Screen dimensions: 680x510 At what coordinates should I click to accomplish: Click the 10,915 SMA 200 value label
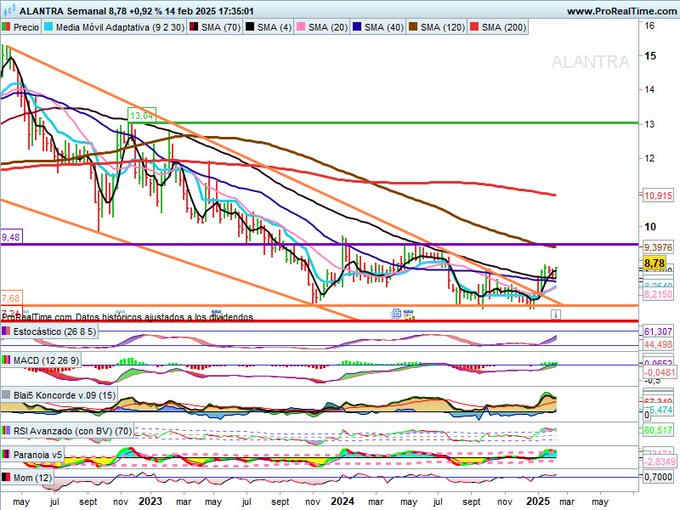(658, 196)
